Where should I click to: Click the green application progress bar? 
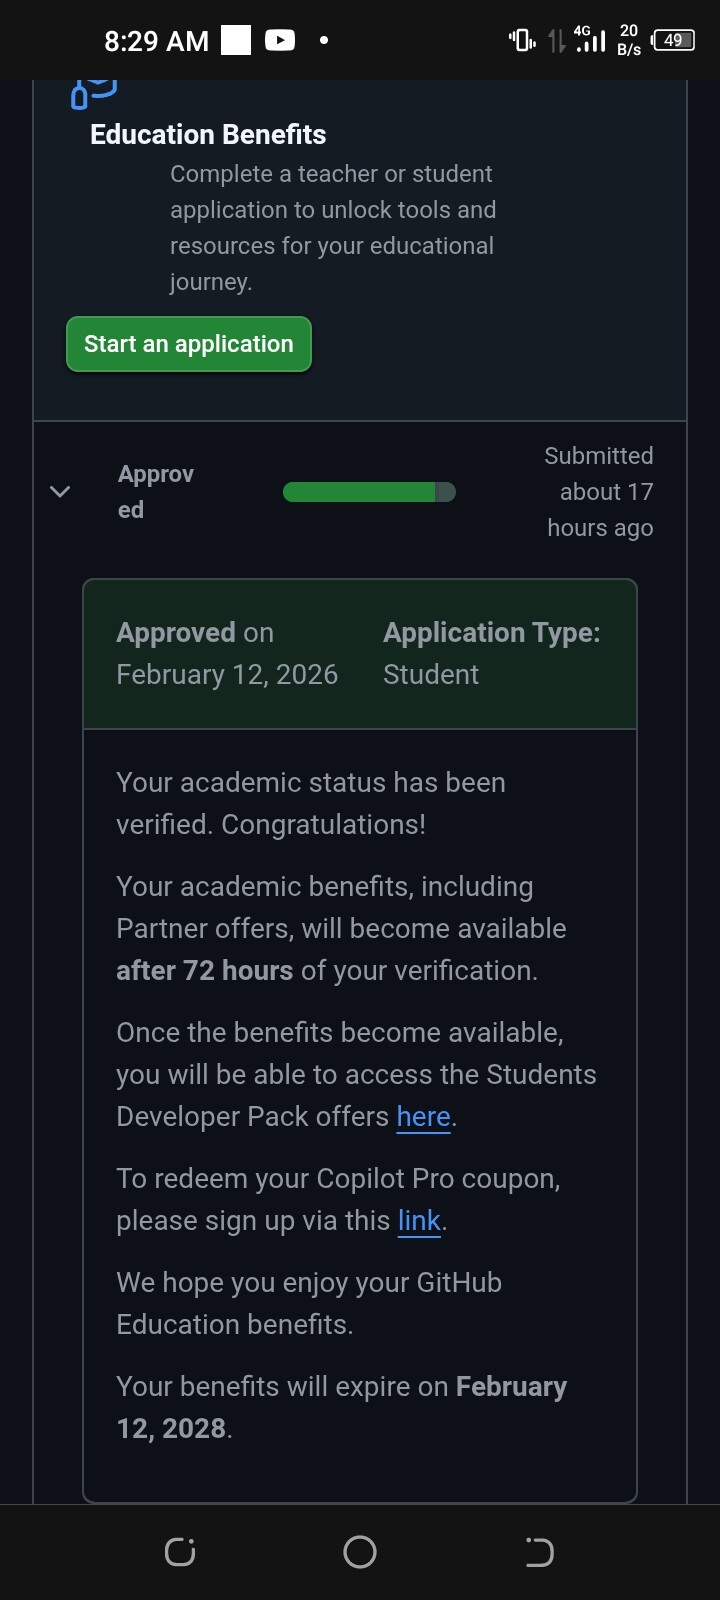(369, 492)
